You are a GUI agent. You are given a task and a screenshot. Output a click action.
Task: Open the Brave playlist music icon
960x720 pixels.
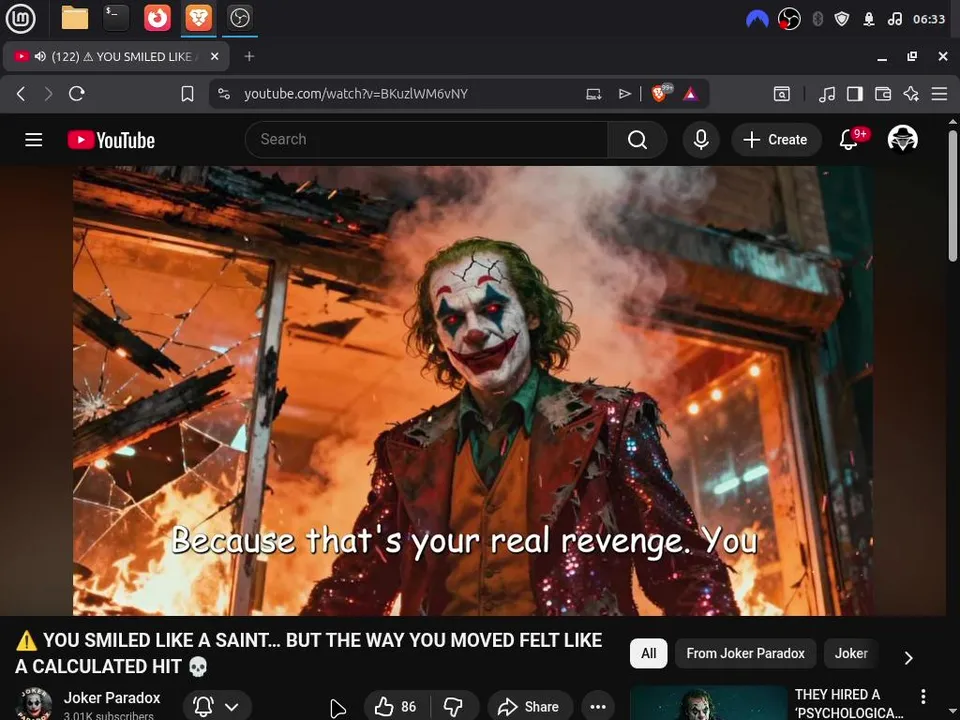pyautogui.click(x=827, y=94)
